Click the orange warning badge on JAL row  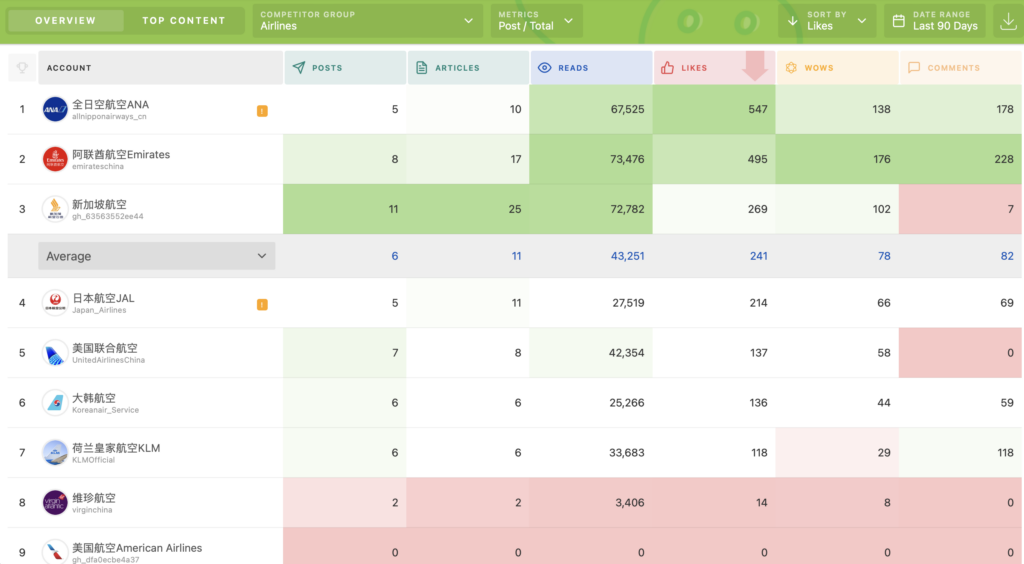262,305
